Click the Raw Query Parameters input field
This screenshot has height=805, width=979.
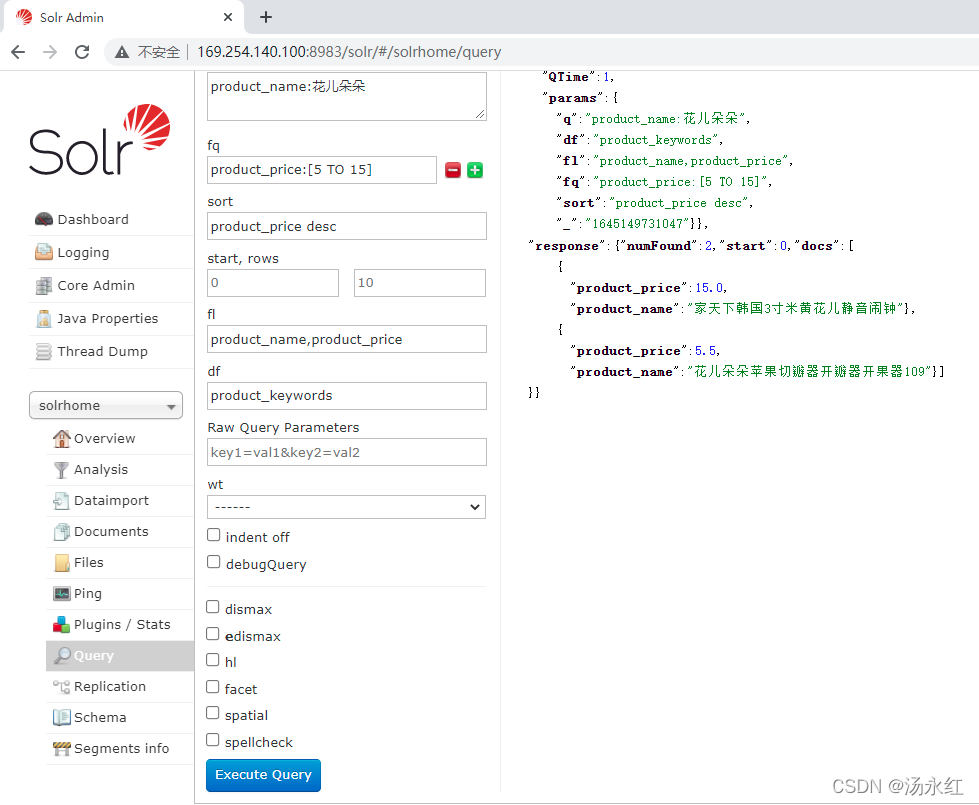click(346, 452)
